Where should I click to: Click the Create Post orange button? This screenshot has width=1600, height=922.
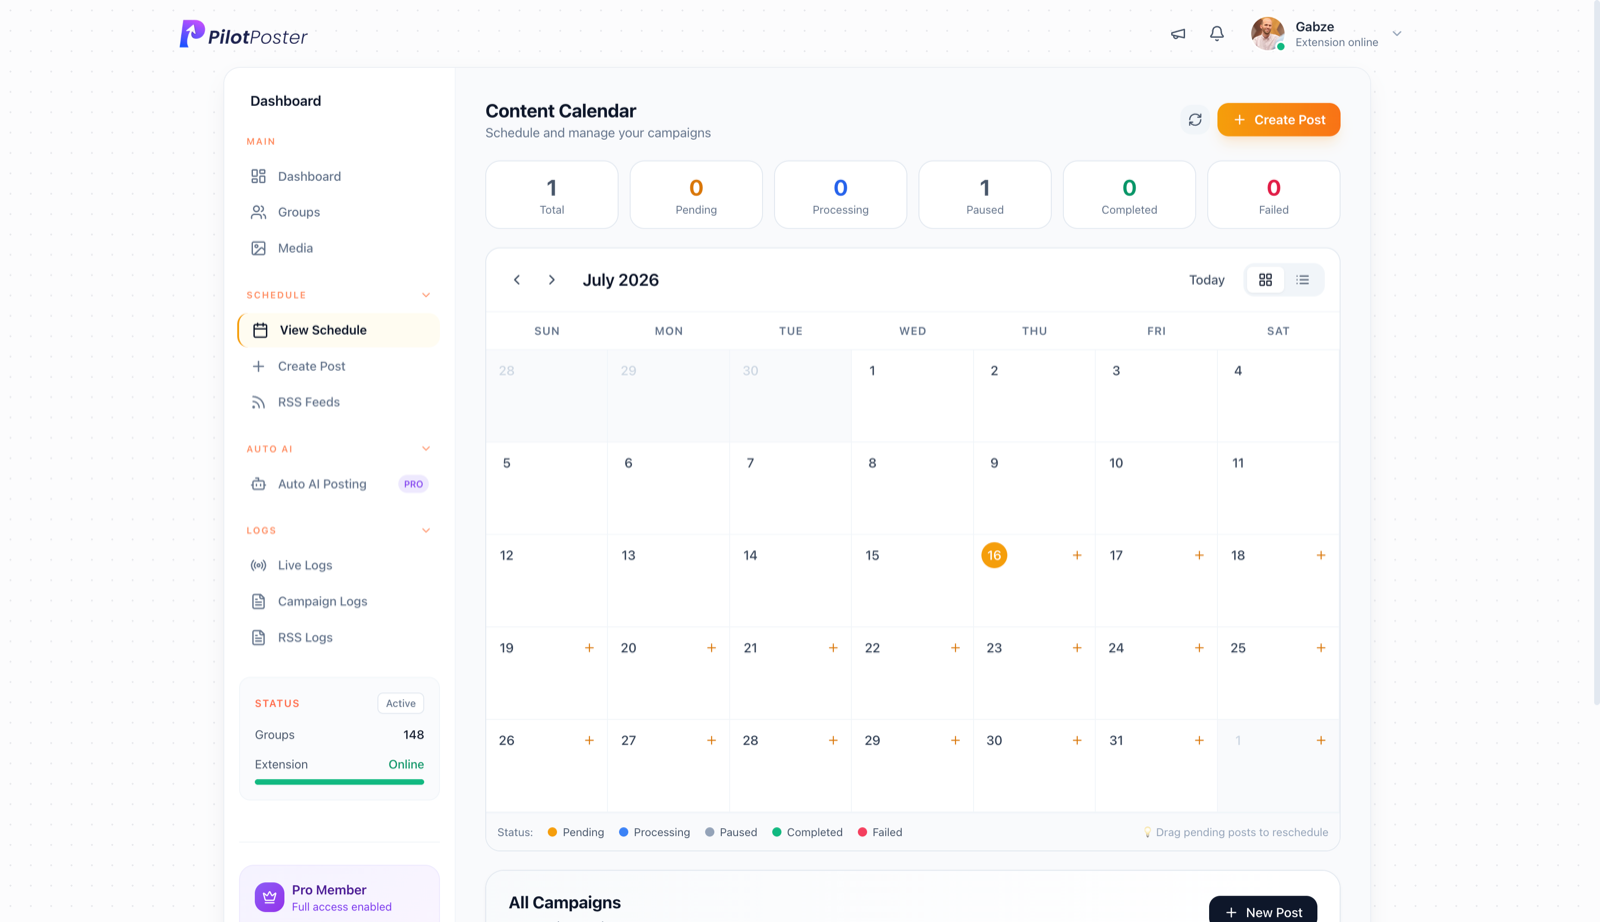coord(1278,120)
